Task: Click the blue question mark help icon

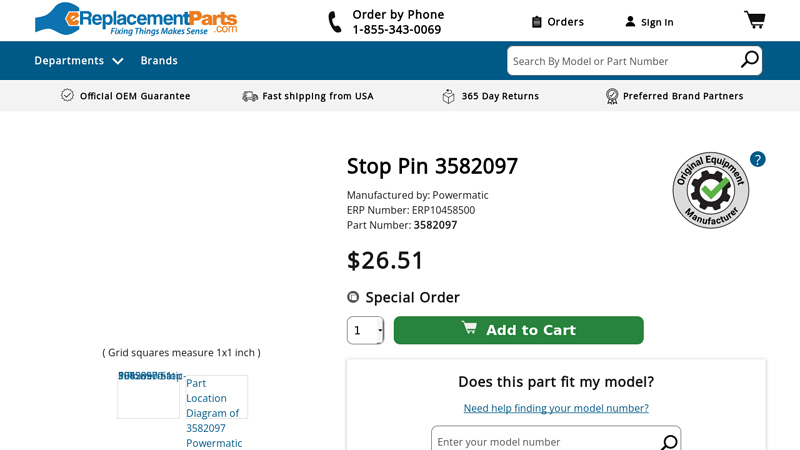Action: click(757, 159)
